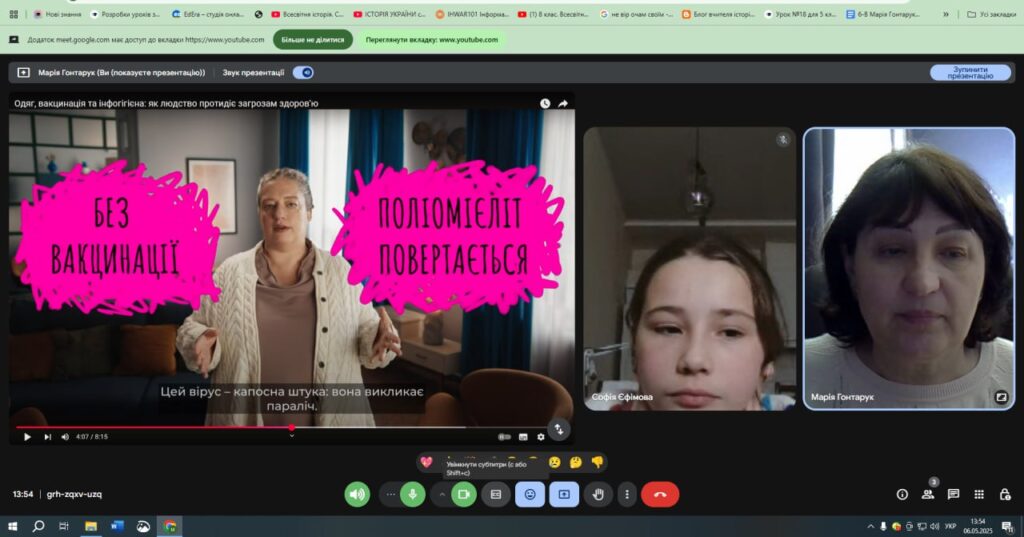Expand camera options chevron

click(x=441, y=495)
